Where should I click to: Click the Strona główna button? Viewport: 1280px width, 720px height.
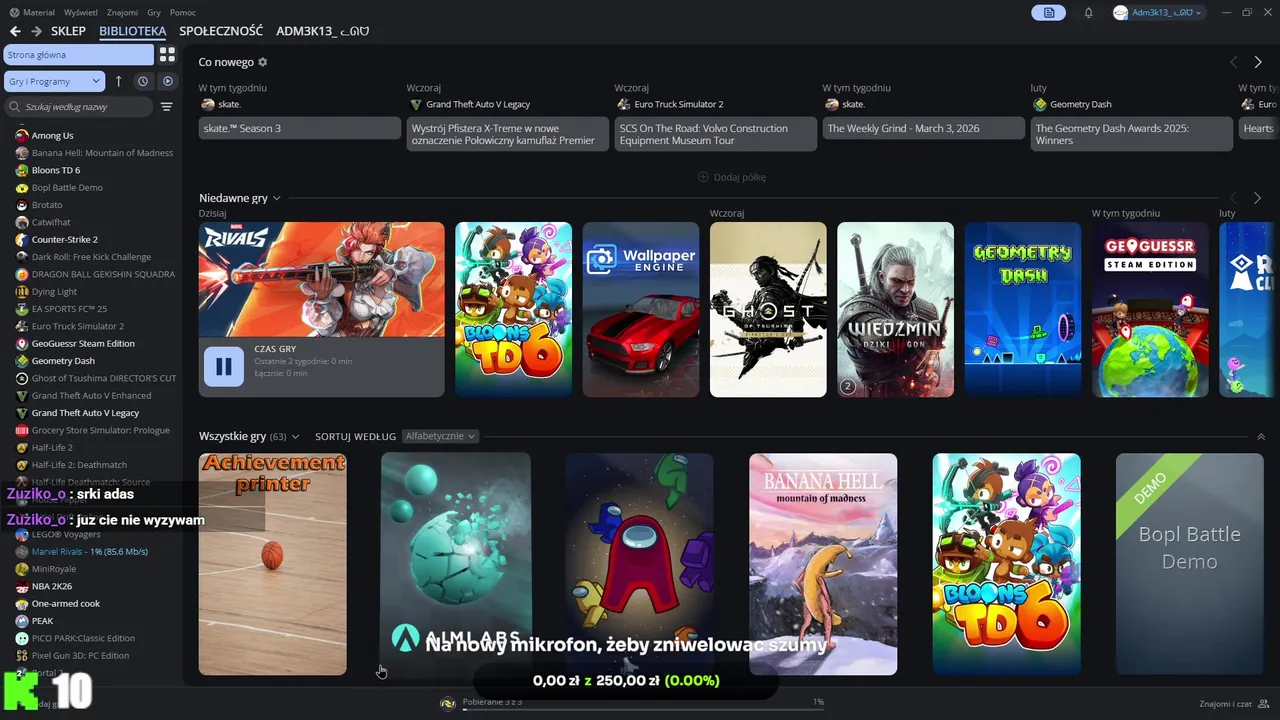click(x=78, y=55)
